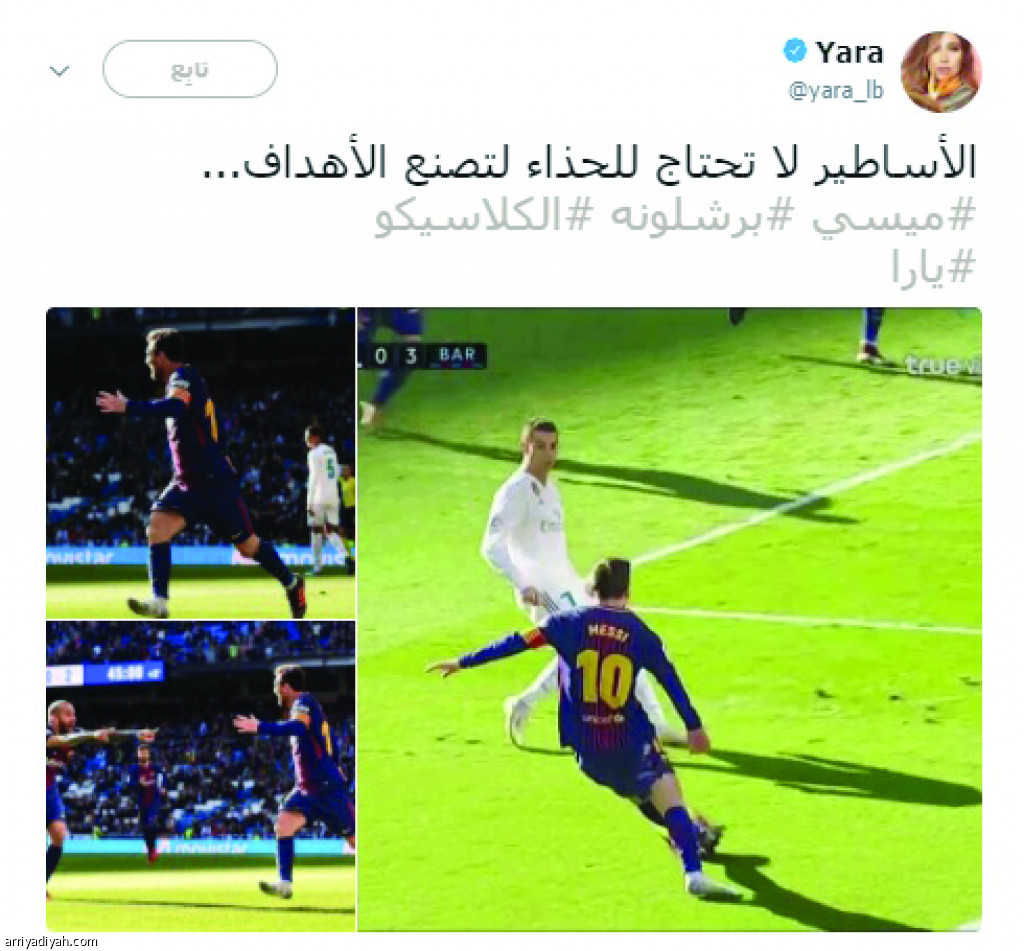Viewport: 1024px width, 951px height.
Task: Open the #ميسي hashtag
Action: pos(893,218)
